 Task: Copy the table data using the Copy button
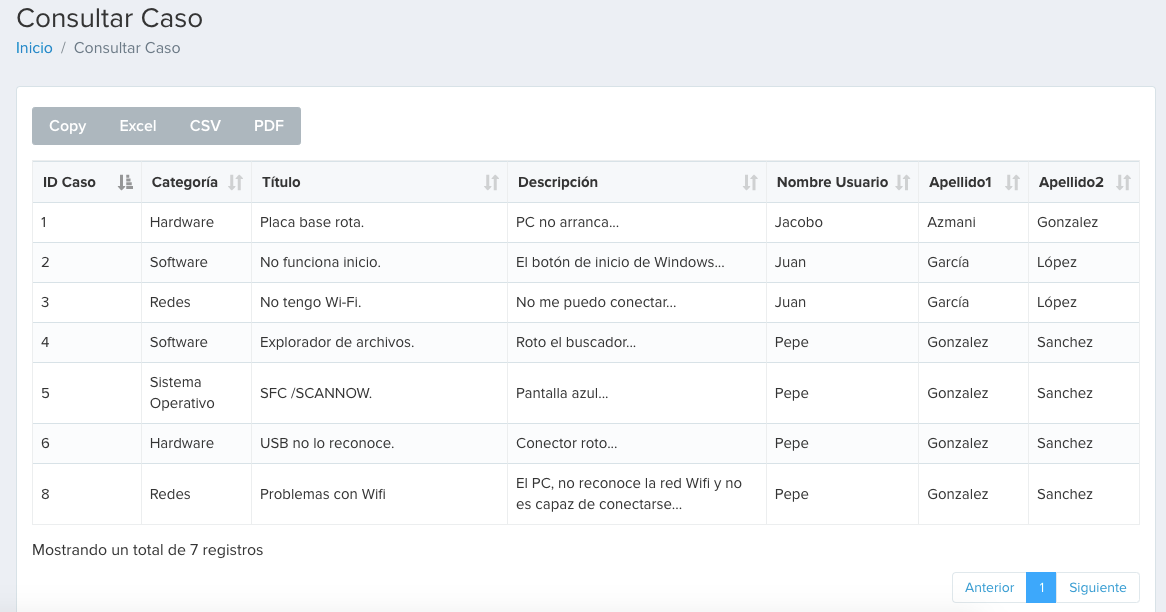point(67,125)
